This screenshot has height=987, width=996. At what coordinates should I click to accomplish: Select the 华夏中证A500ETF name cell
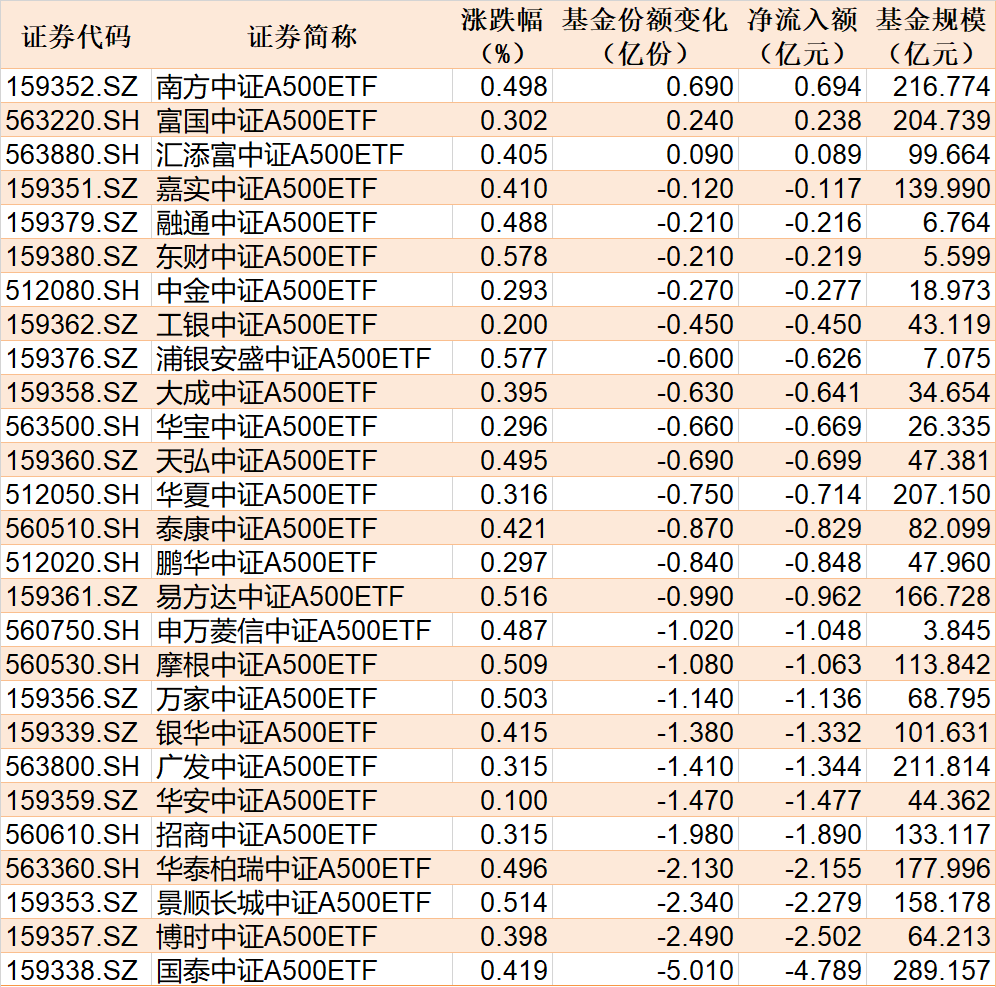coord(302,494)
